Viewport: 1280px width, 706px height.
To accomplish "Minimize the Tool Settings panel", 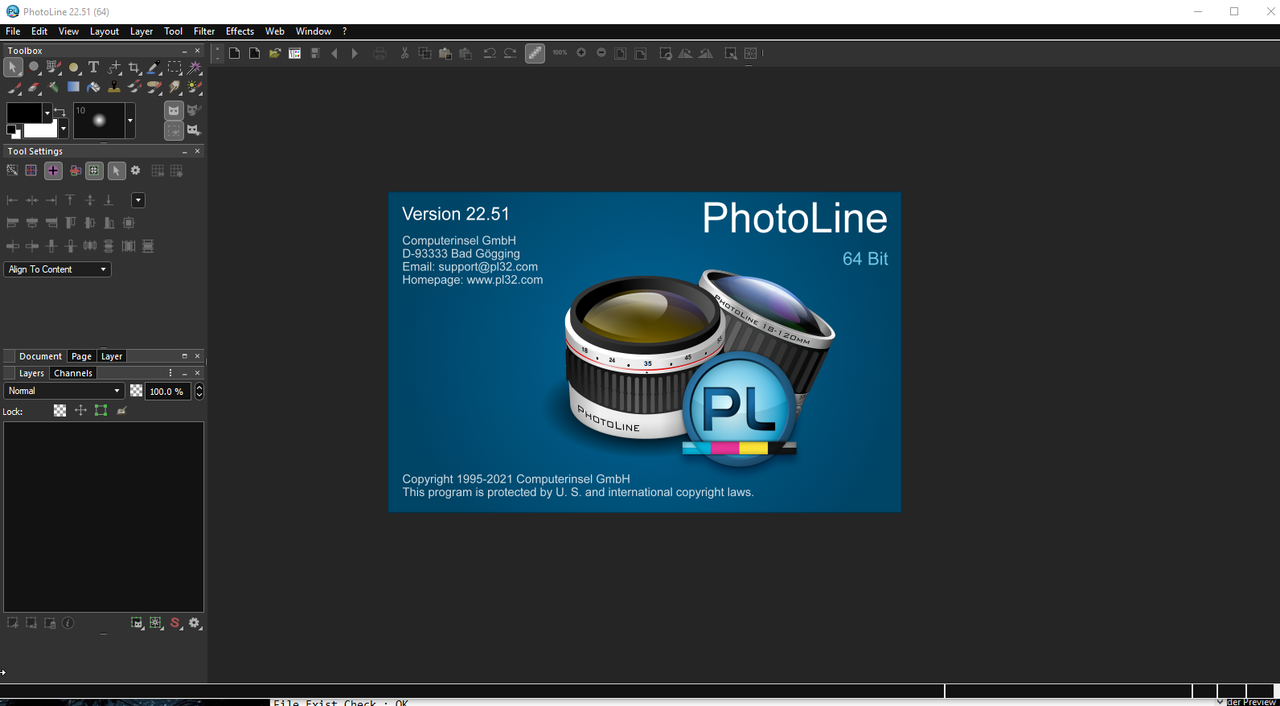I will point(184,152).
